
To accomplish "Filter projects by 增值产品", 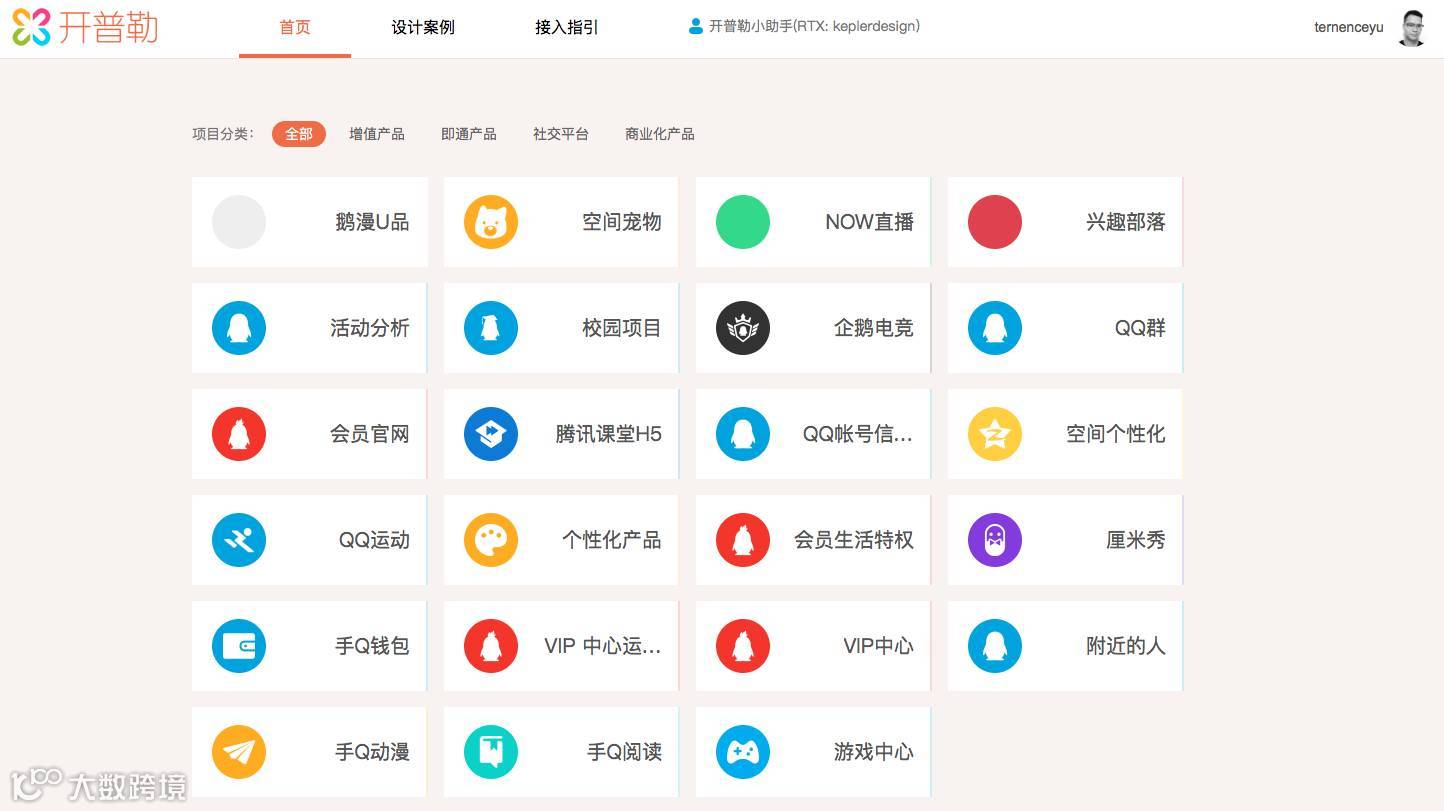I will pyautogui.click(x=377, y=134).
